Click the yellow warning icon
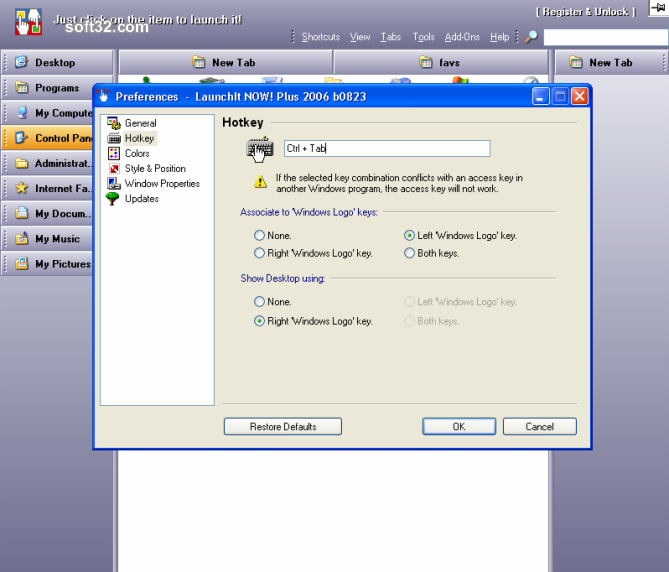Image resolution: width=669 pixels, height=572 pixels. click(x=260, y=182)
